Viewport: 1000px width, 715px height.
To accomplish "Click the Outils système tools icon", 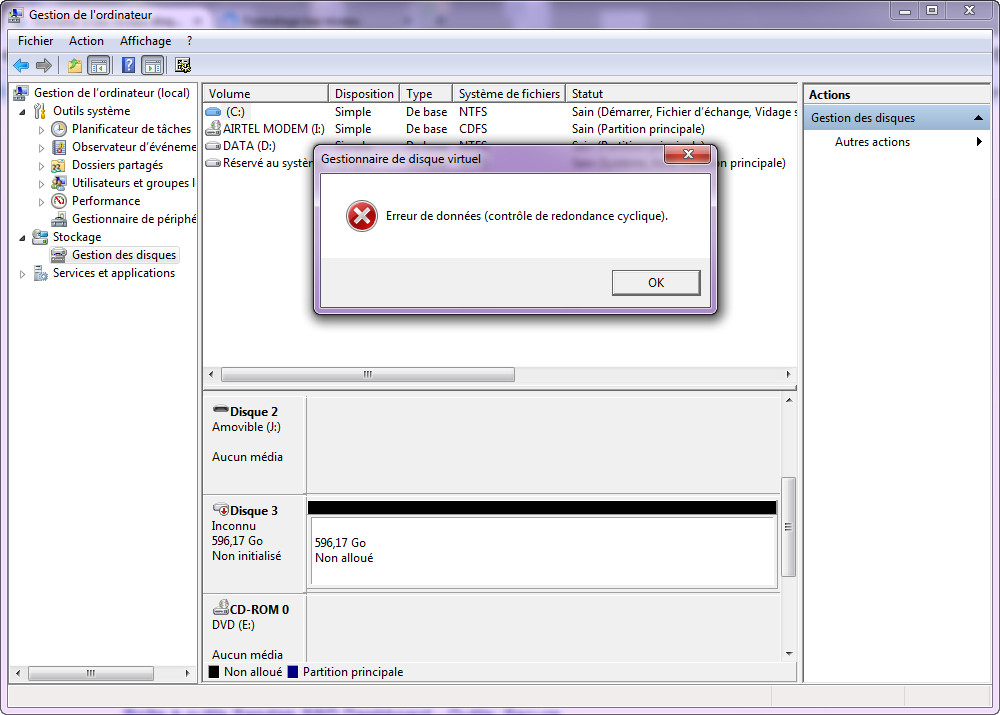I will (x=40, y=111).
